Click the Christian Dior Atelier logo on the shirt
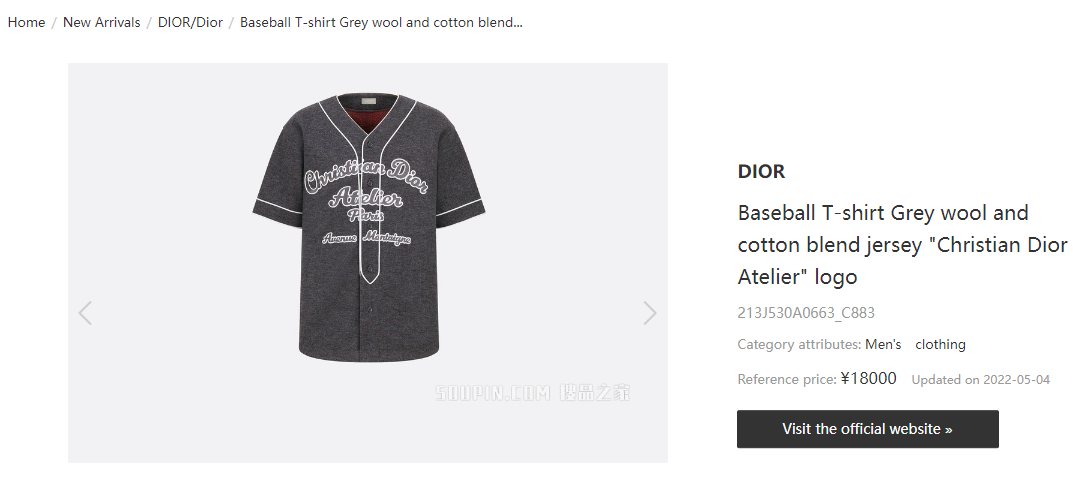 tap(367, 200)
